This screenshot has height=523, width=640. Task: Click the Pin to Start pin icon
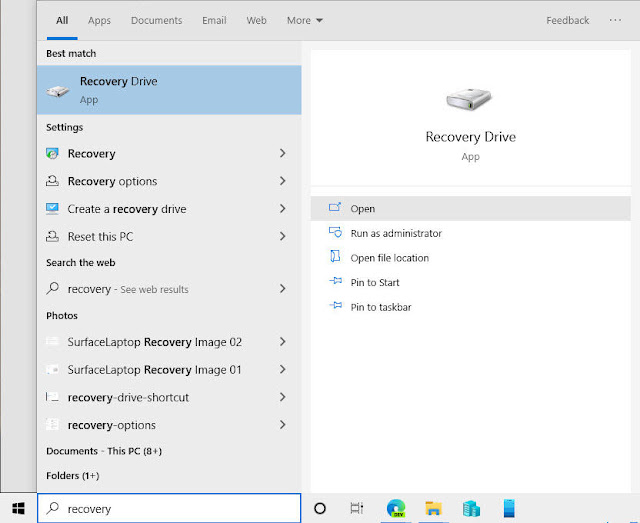point(336,281)
